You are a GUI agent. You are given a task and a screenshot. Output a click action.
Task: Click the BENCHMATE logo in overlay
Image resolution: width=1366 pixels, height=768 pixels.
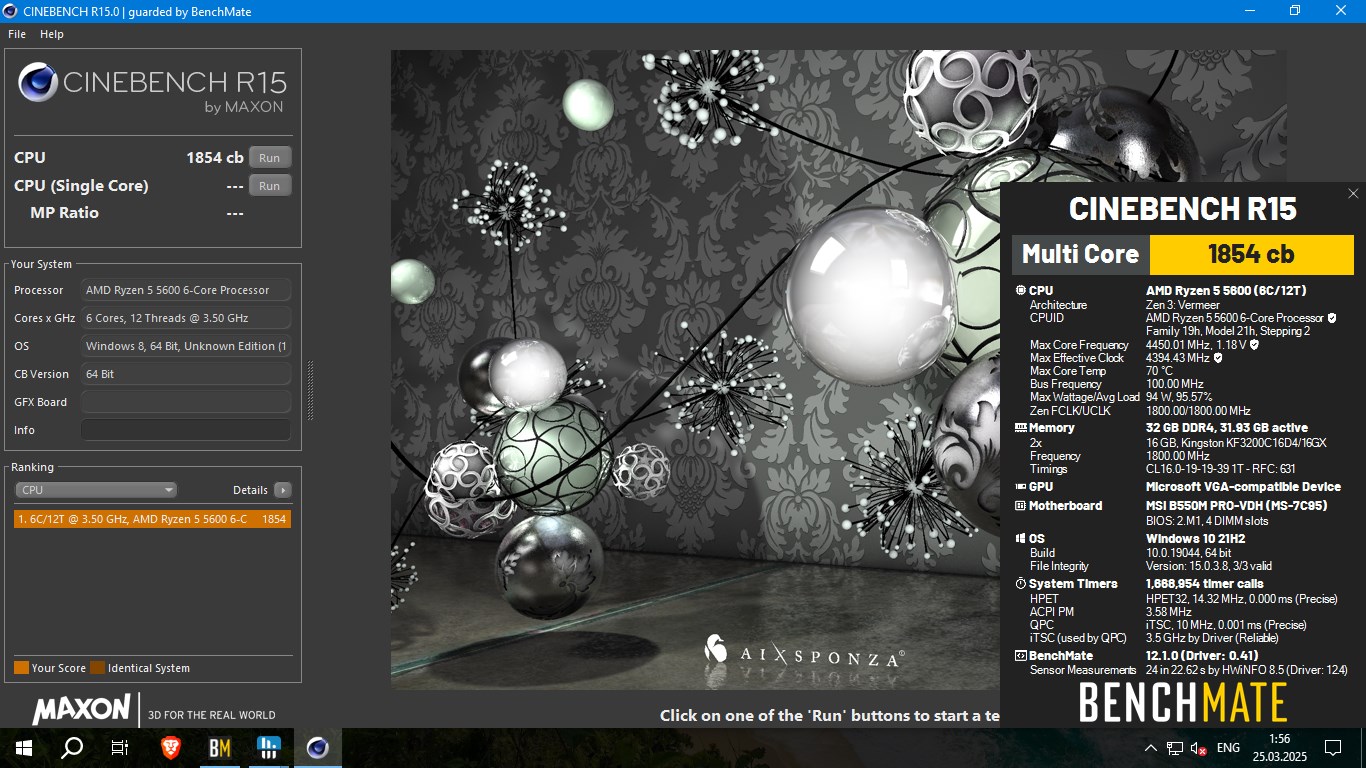[1183, 703]
